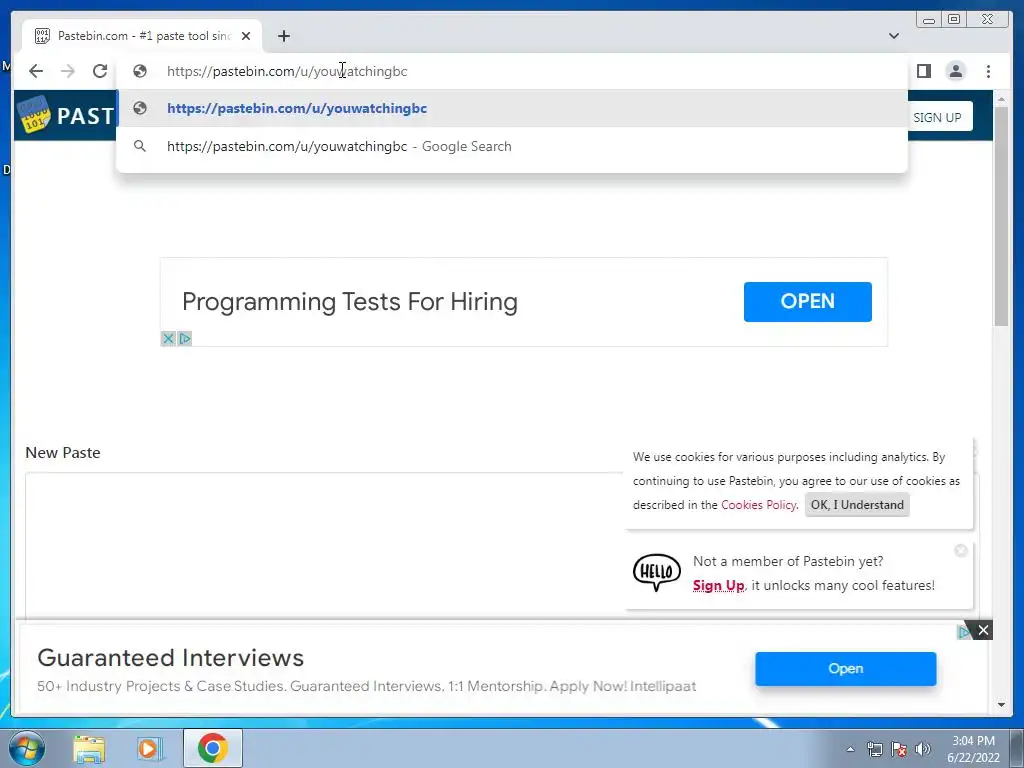Viewport: 1024px width, 768px height.
Task: Show hidden system tray icons
Action: coord(850,749)
